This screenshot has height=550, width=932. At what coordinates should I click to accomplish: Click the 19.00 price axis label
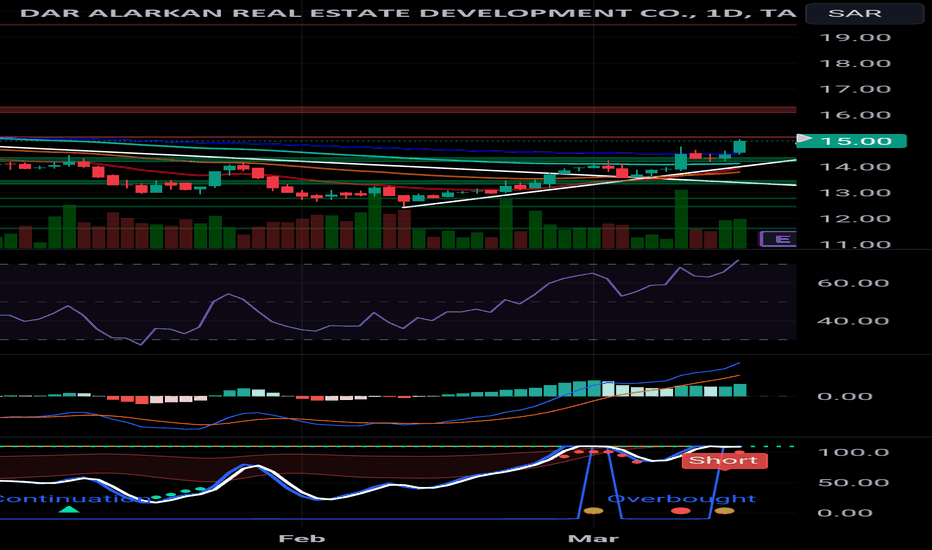click(855, 37)
